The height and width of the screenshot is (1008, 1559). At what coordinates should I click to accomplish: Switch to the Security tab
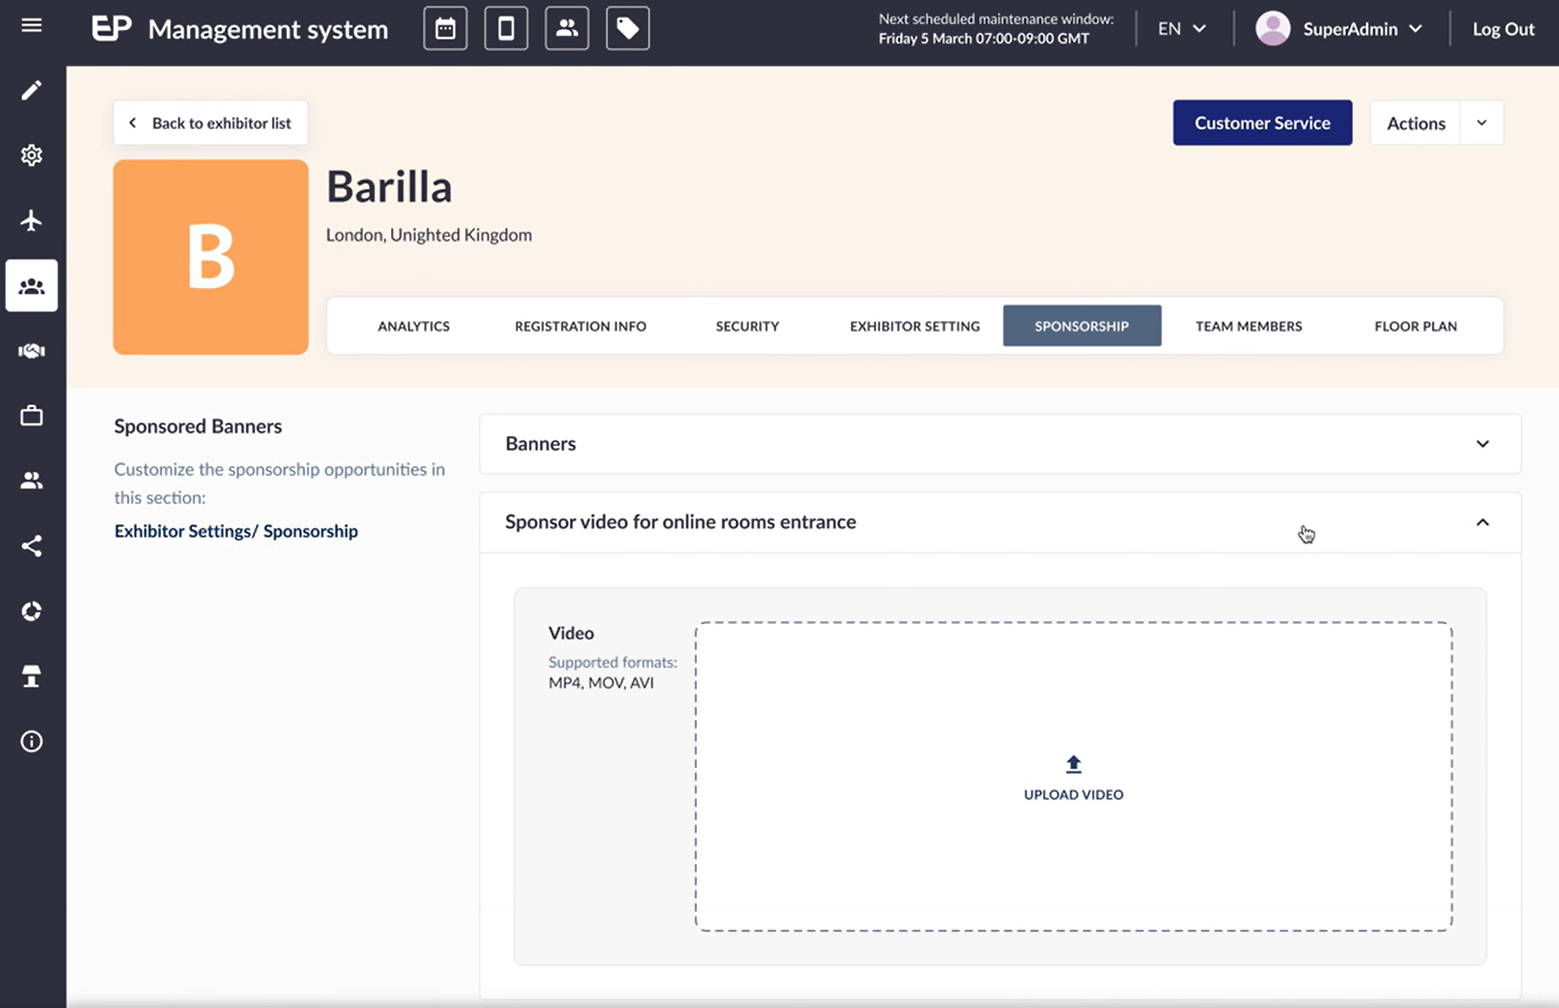tap(747, 326)
